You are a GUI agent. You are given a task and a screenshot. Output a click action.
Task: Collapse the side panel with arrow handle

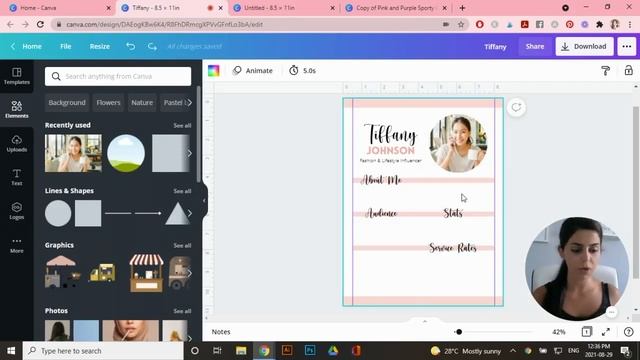pyautogui.click(x=204, y=200)
